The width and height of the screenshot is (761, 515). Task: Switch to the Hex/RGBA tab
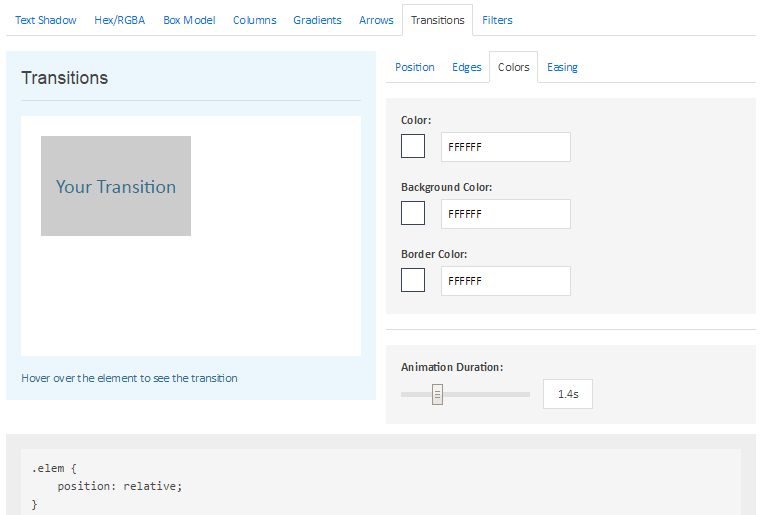pyautogui.click(x=119, y=20)
